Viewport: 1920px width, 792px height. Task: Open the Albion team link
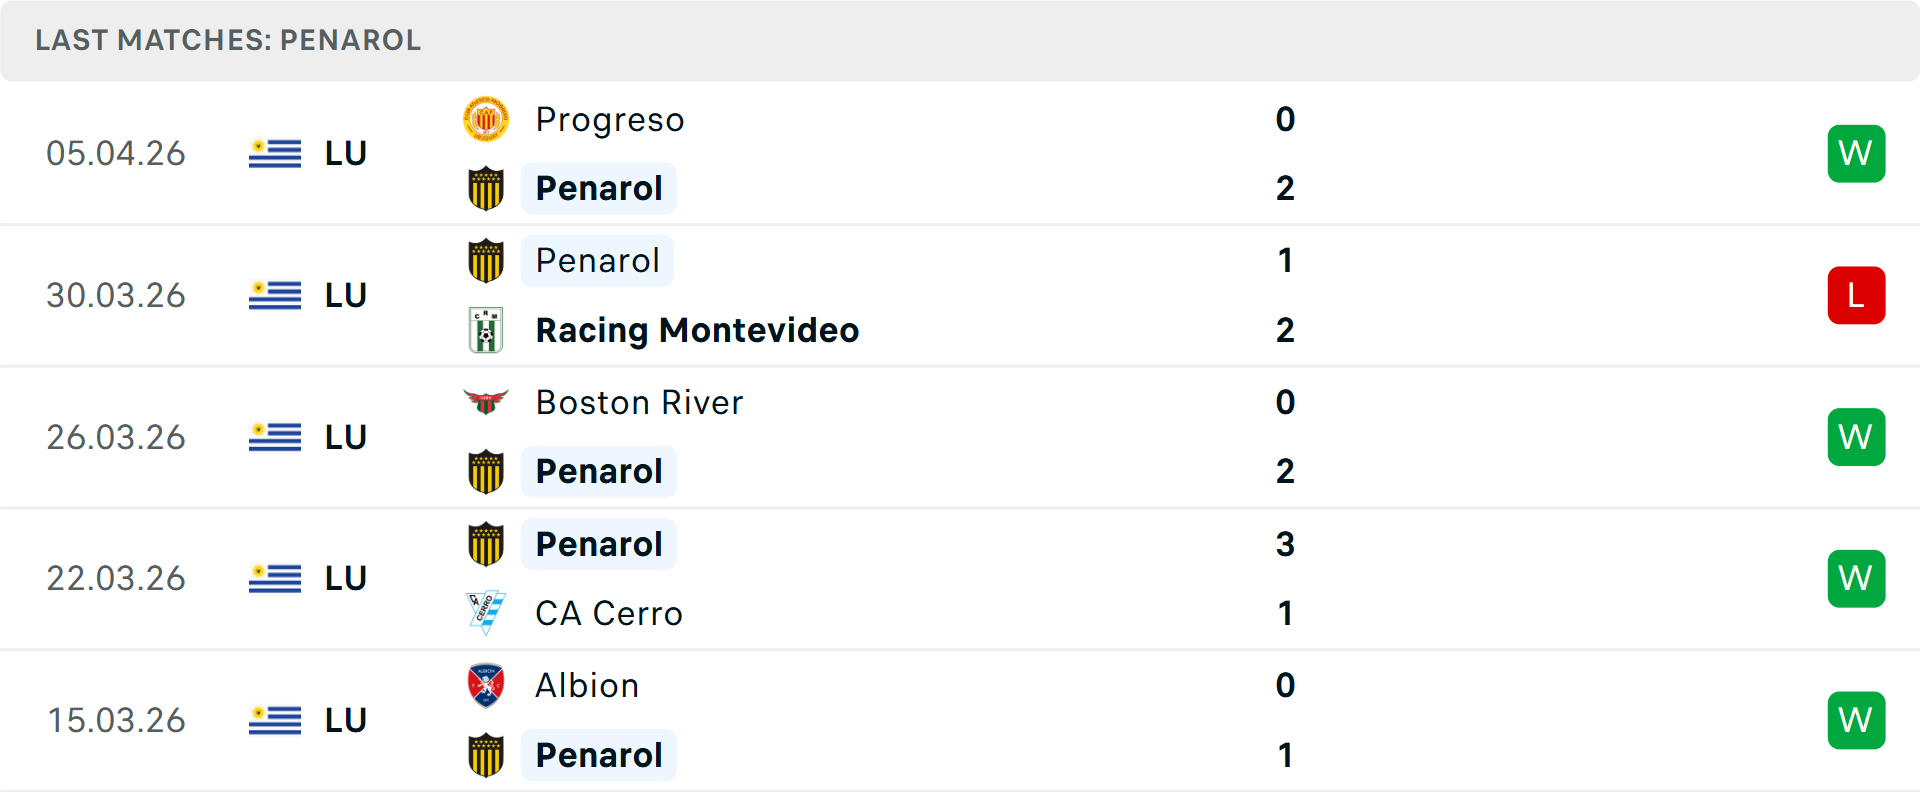[x=587, y=686]
